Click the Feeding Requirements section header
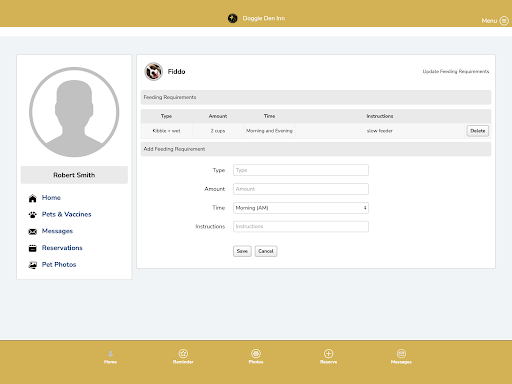 pyautogui.click(x=316, y=97)
